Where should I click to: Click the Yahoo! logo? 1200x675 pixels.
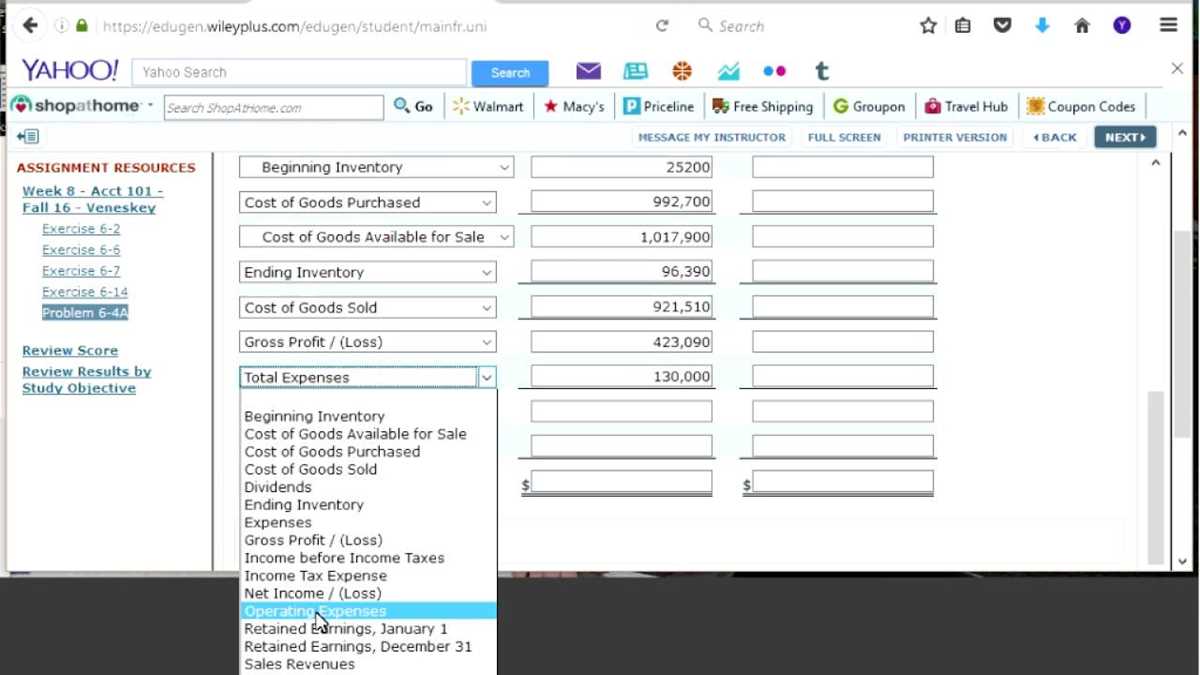[70, 70]
